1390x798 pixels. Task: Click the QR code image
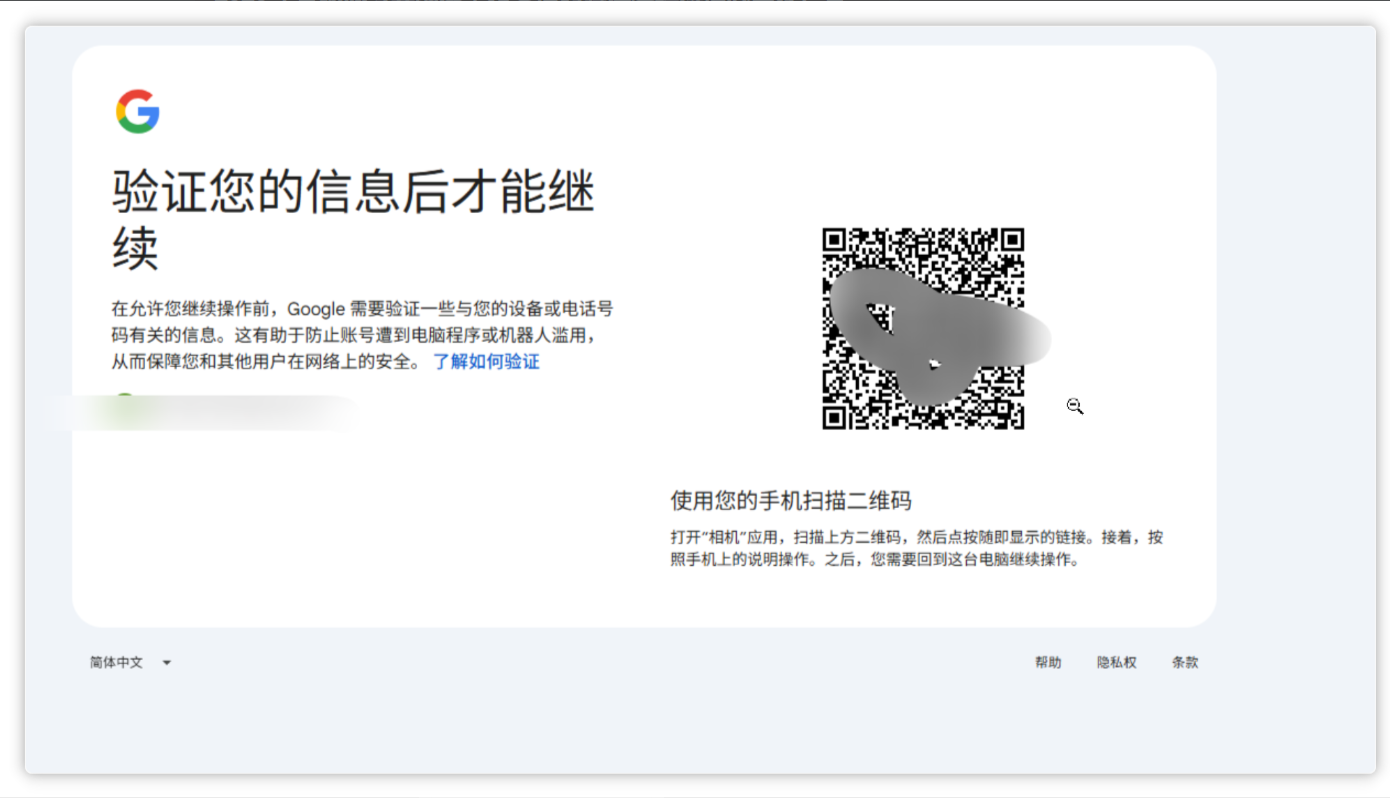pos(923,329)
